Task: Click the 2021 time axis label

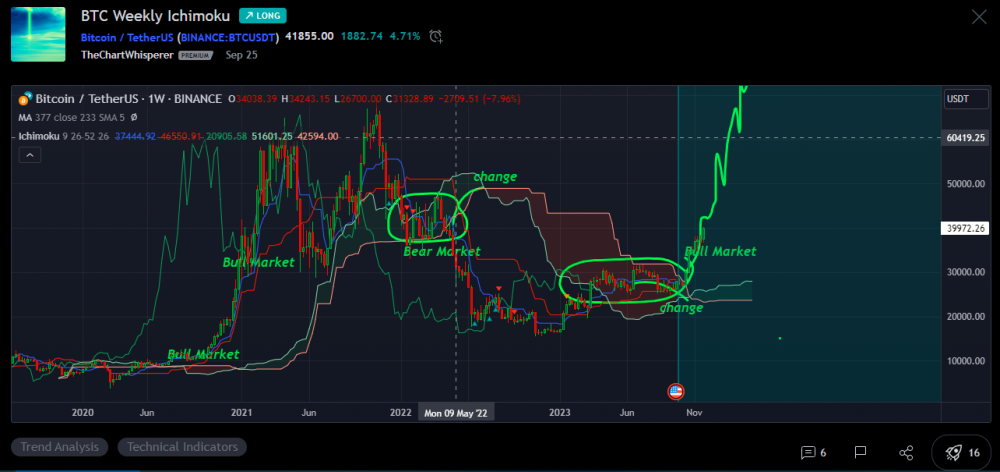Action: click(242, 413)
